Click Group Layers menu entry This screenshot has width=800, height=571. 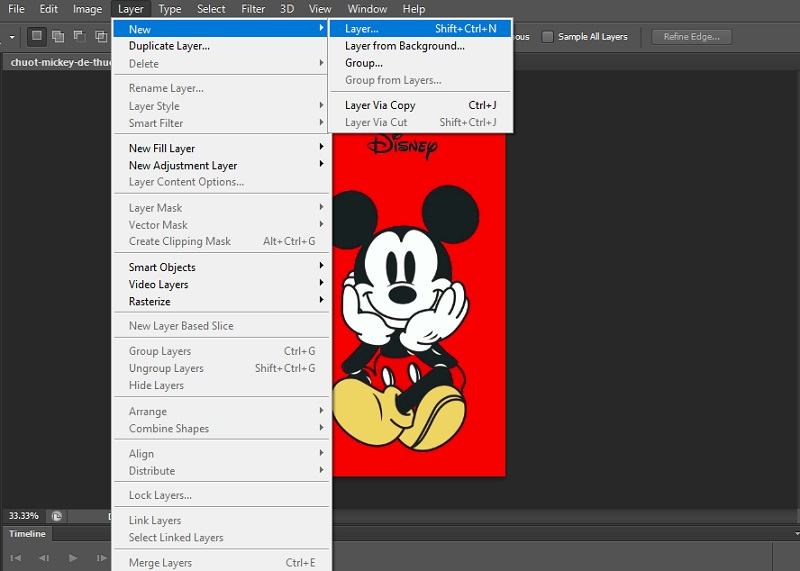pos(220,351)
